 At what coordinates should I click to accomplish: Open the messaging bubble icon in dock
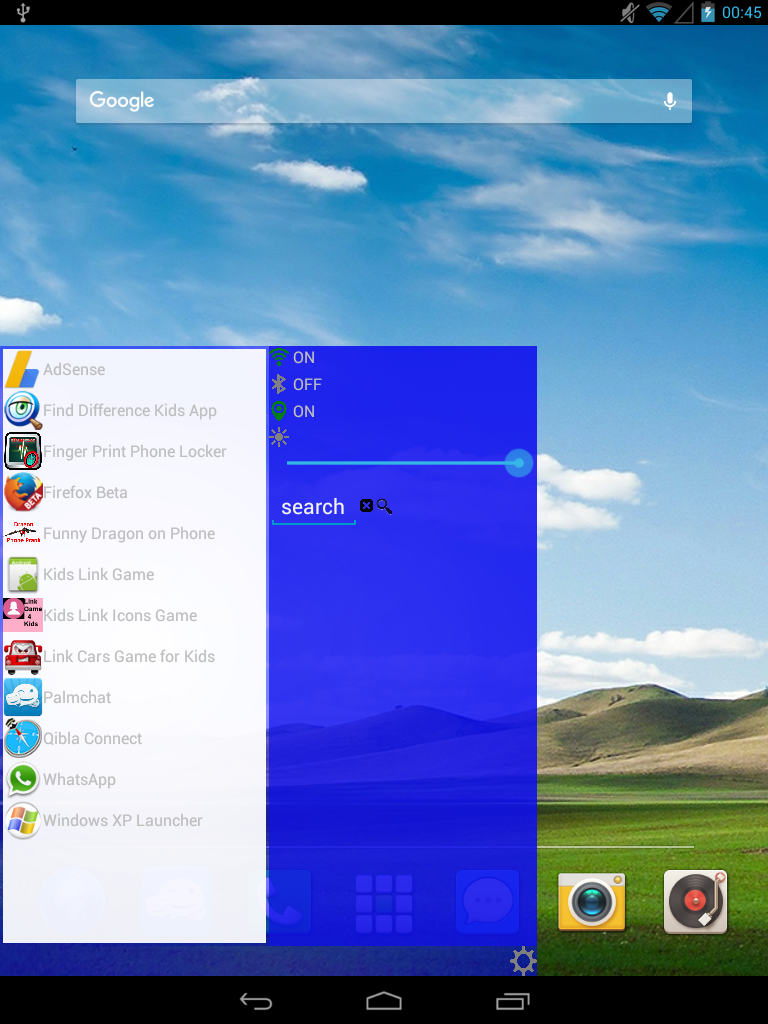point(487,902)
